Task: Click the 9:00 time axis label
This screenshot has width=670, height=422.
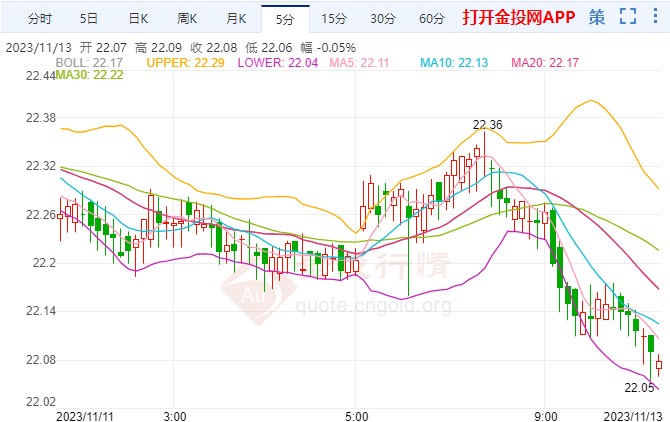Action: (546, 416)
